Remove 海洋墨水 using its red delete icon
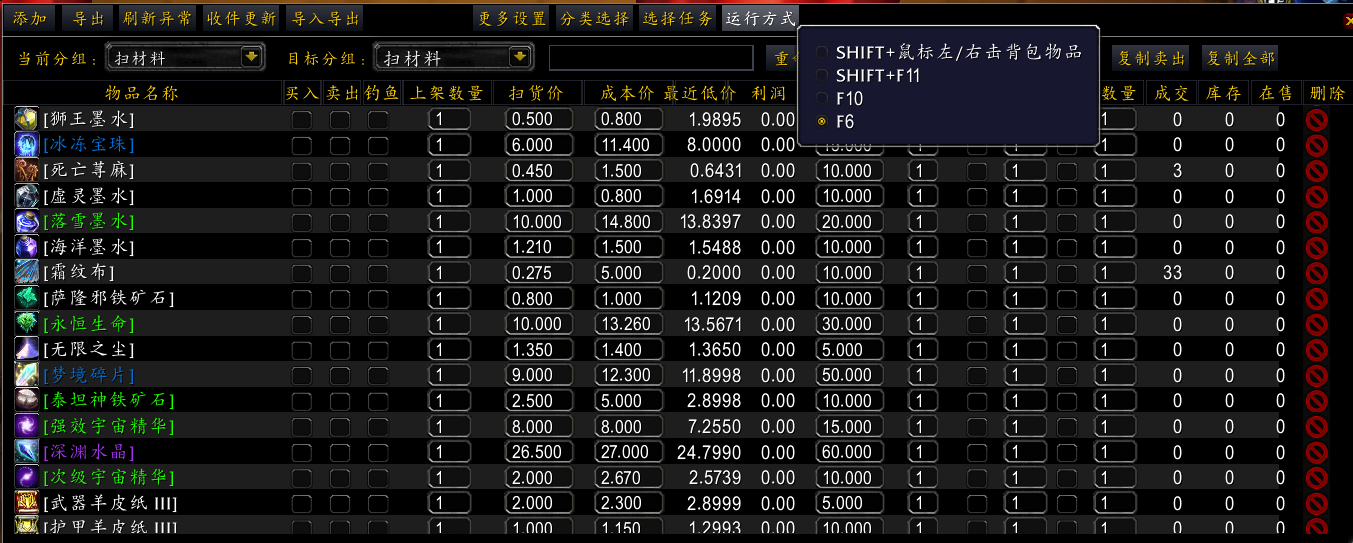Viewport: 1353px width, 543px height. pos(1316,247)
